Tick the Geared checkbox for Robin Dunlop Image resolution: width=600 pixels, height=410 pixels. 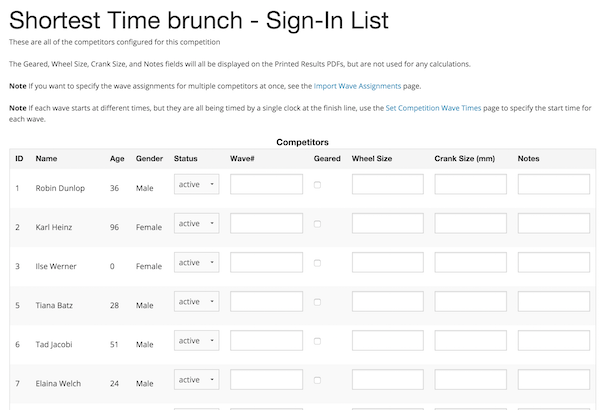tap(318, 185)
